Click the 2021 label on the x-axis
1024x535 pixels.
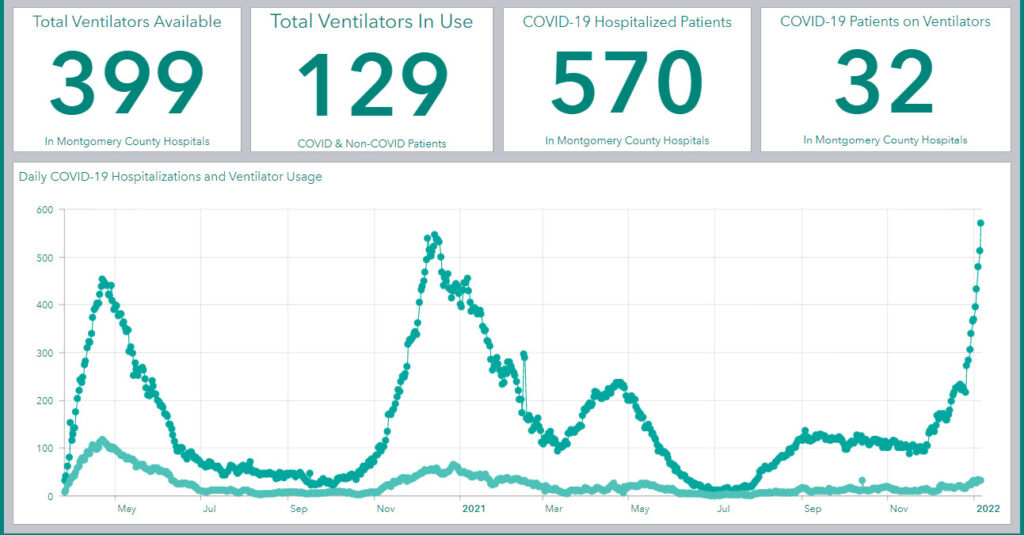point(473,508)
